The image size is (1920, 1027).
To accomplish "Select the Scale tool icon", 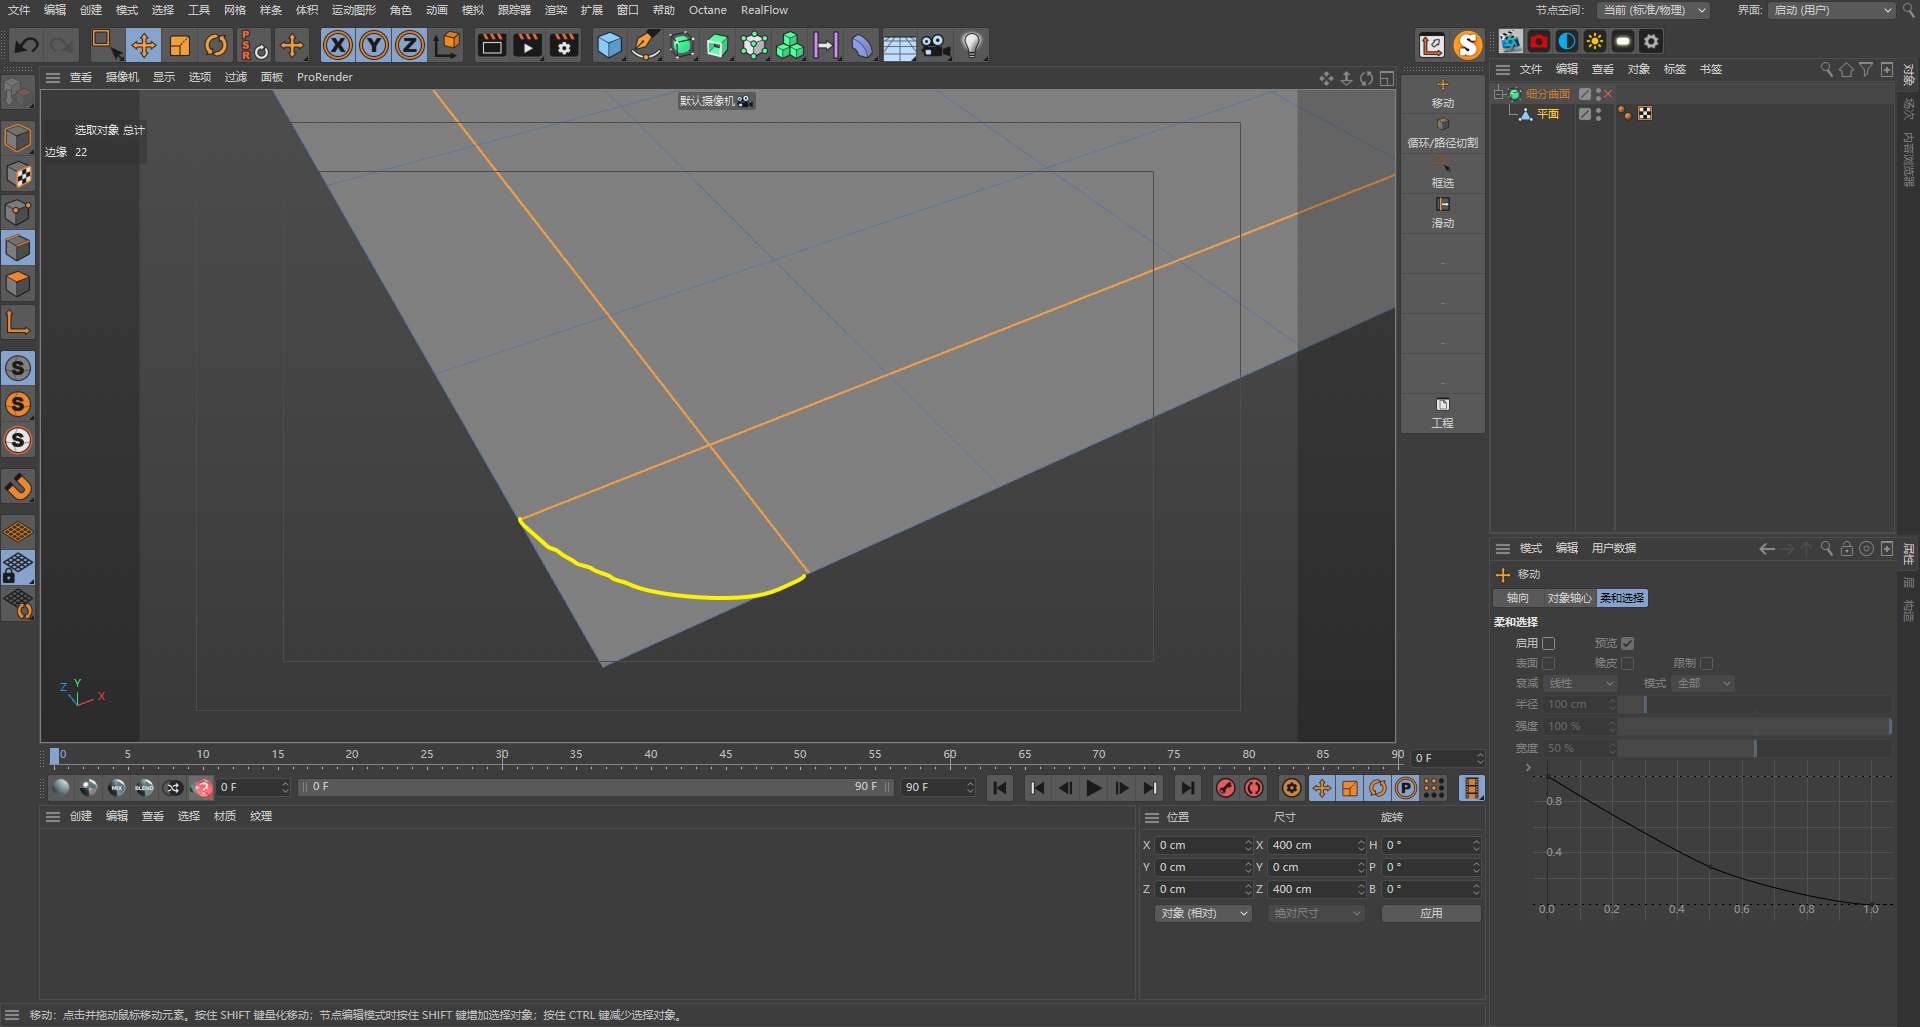I will click(180, 45).
